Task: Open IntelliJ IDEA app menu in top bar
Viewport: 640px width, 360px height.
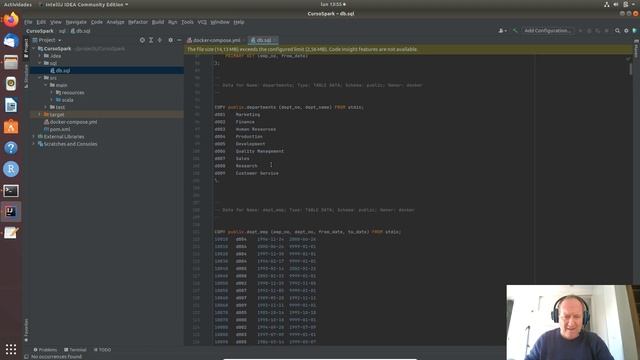Action: (83, 4)
